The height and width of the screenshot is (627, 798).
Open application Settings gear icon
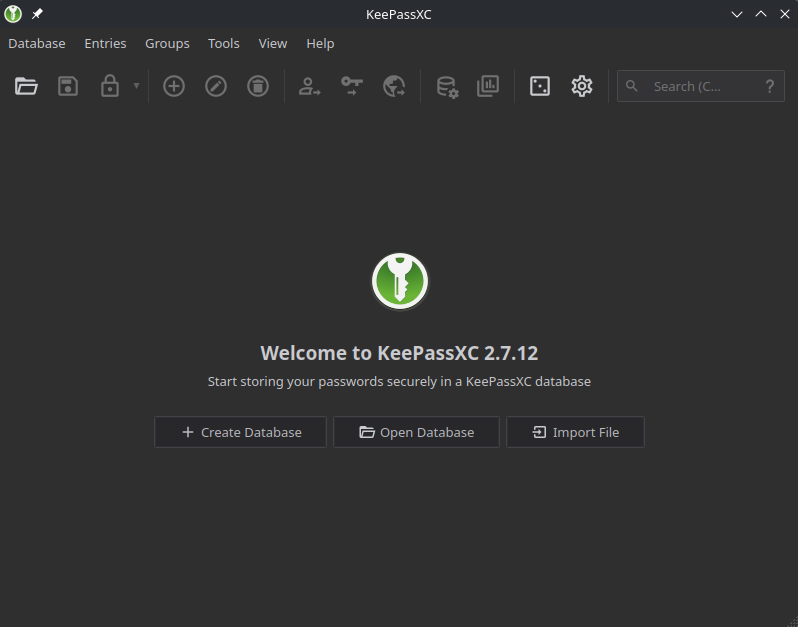[582, 86]
